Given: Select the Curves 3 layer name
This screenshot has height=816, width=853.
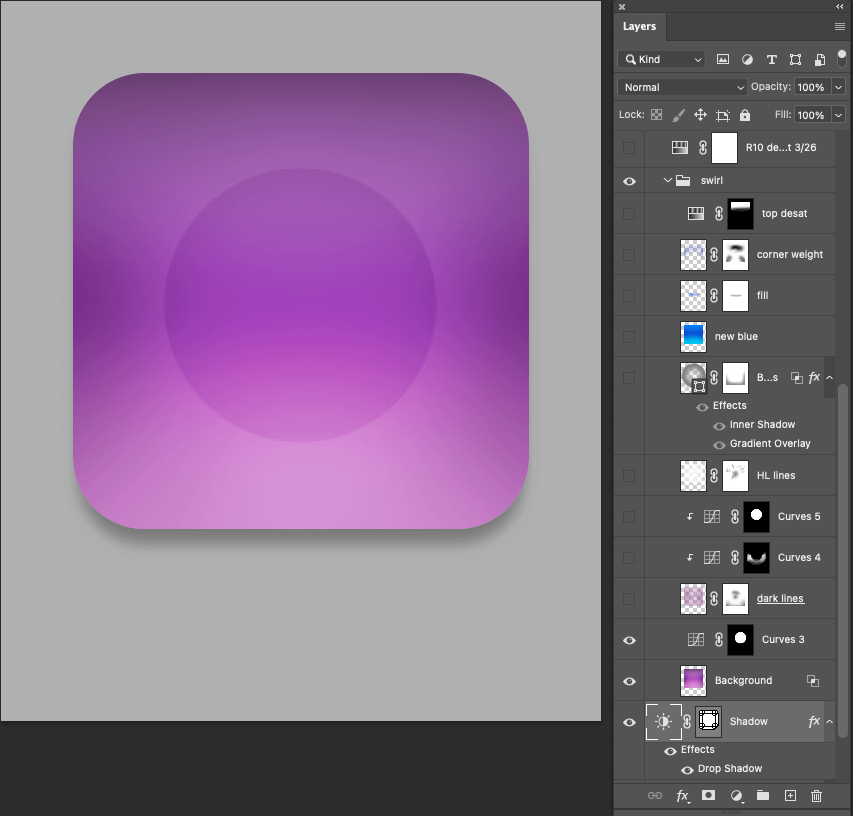Looking at the screenshot, I should 782,640.
